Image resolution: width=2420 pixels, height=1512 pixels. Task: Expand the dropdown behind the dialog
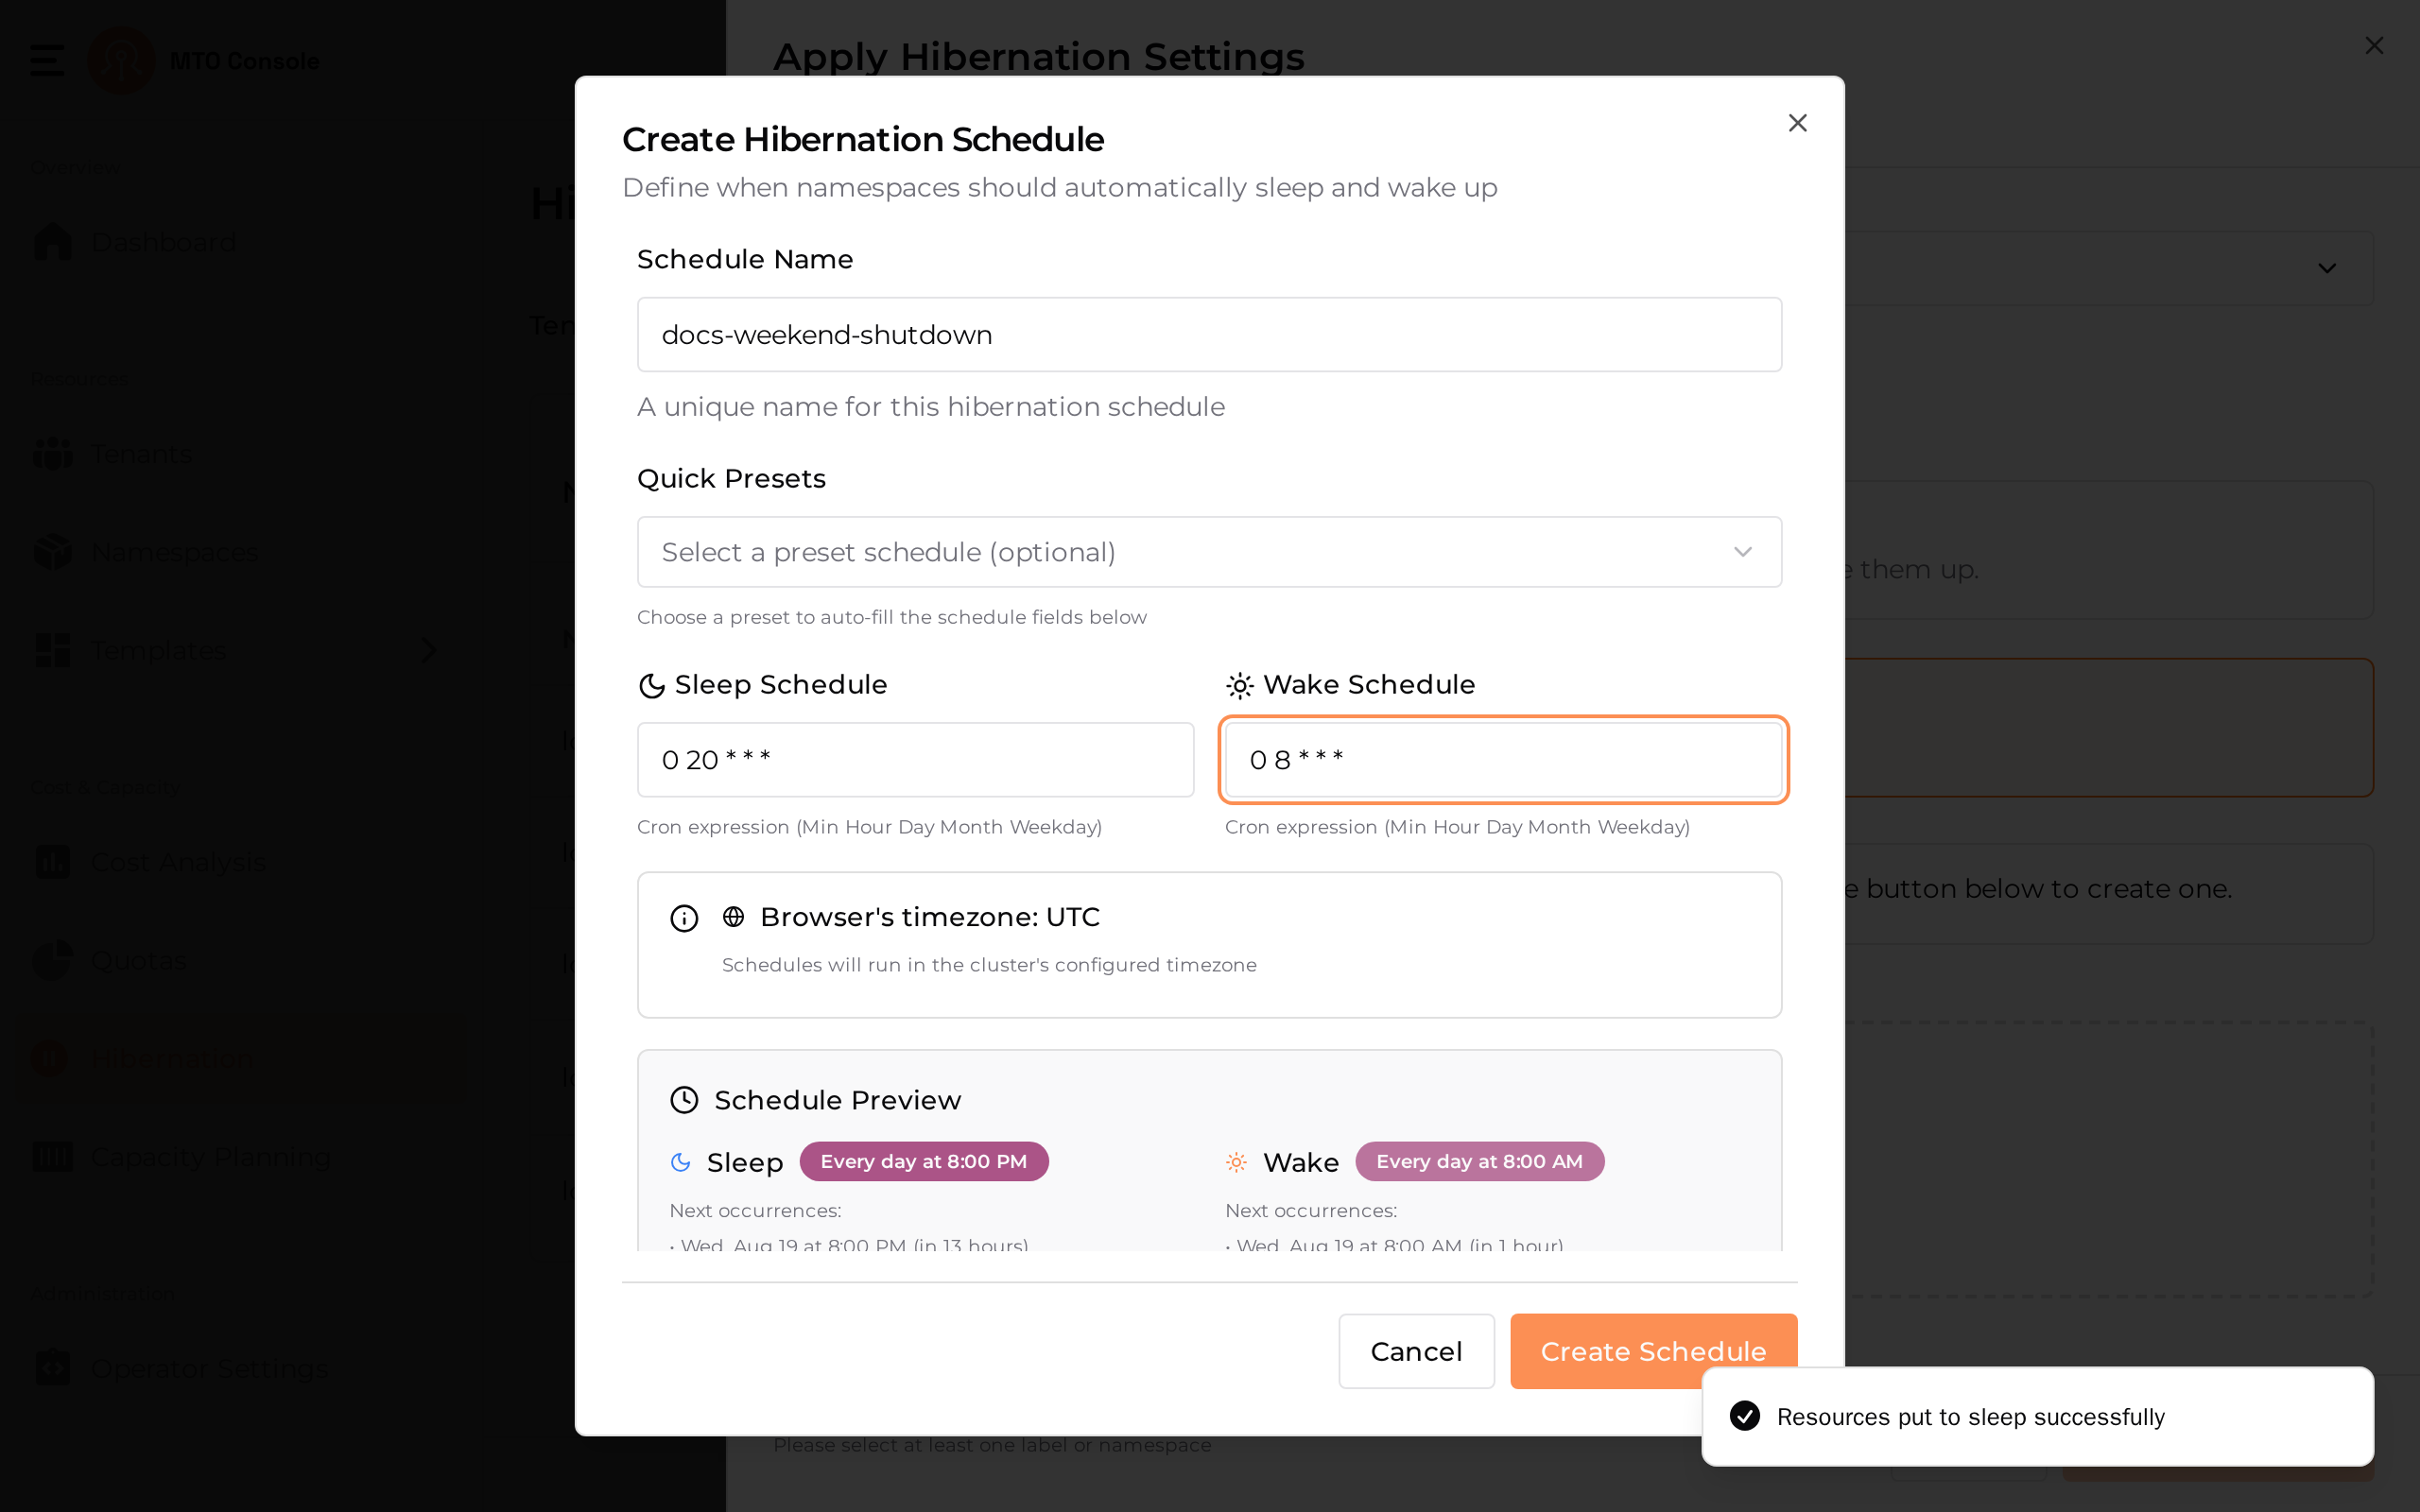click(2327, 268)
